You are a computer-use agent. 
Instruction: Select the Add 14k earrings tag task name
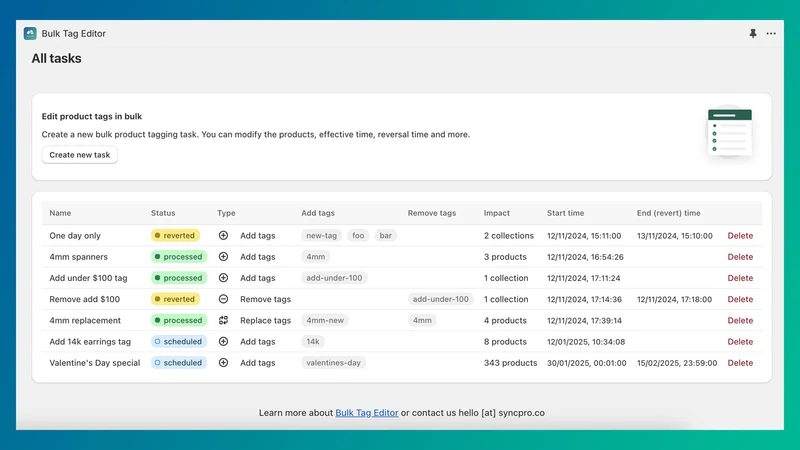point(90,341)
